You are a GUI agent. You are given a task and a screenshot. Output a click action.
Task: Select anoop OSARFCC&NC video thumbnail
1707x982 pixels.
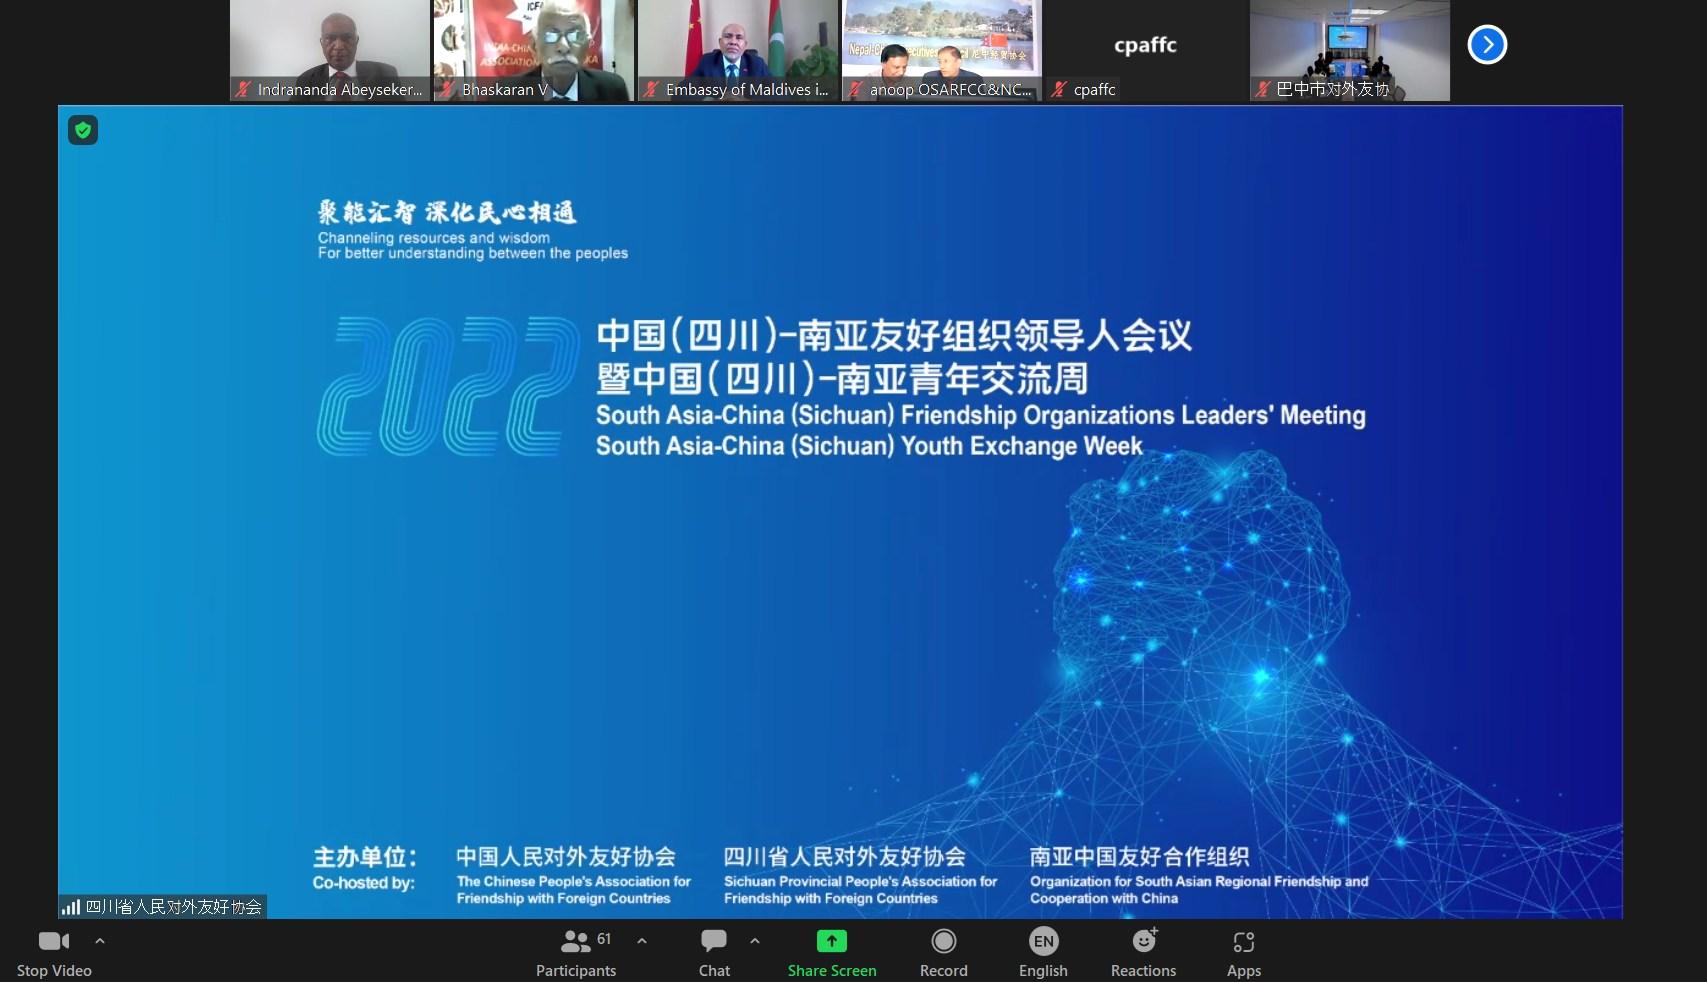[x=942, y=50]
